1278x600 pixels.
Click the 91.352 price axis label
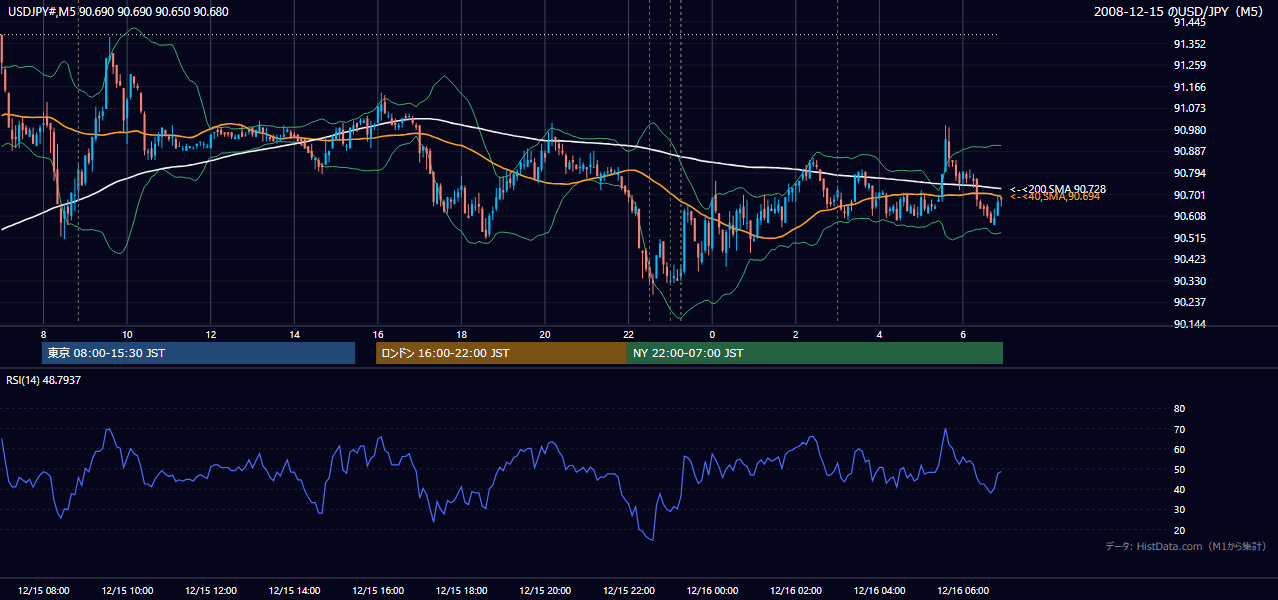click(1189, 44)
